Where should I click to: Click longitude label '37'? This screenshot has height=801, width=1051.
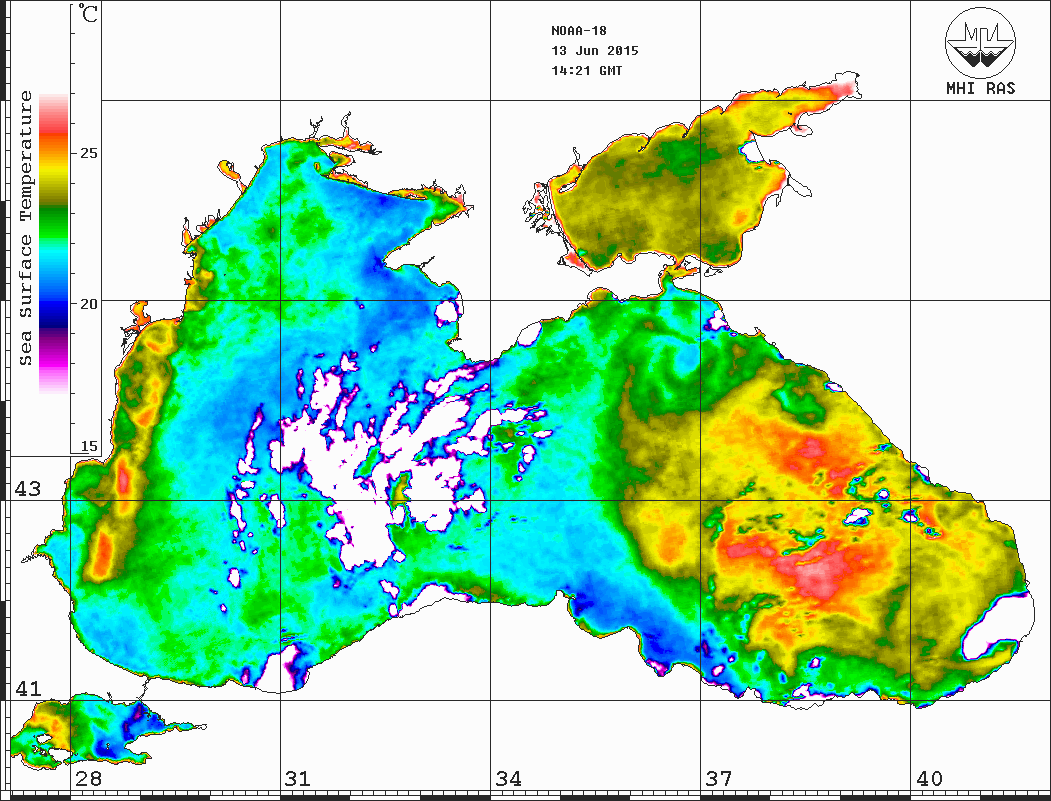pos(719,778)
